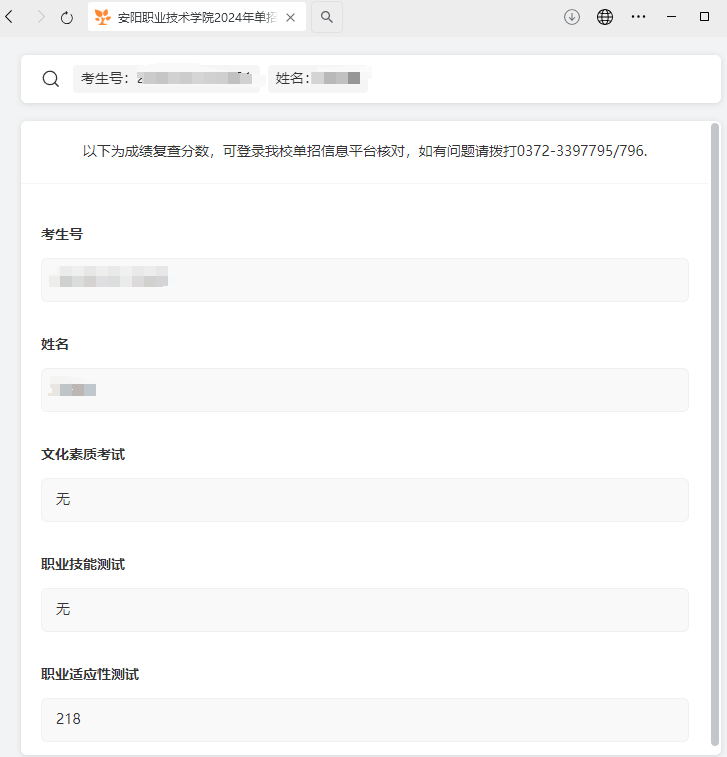Click the 考生号 search chip at top

(165, 79)
